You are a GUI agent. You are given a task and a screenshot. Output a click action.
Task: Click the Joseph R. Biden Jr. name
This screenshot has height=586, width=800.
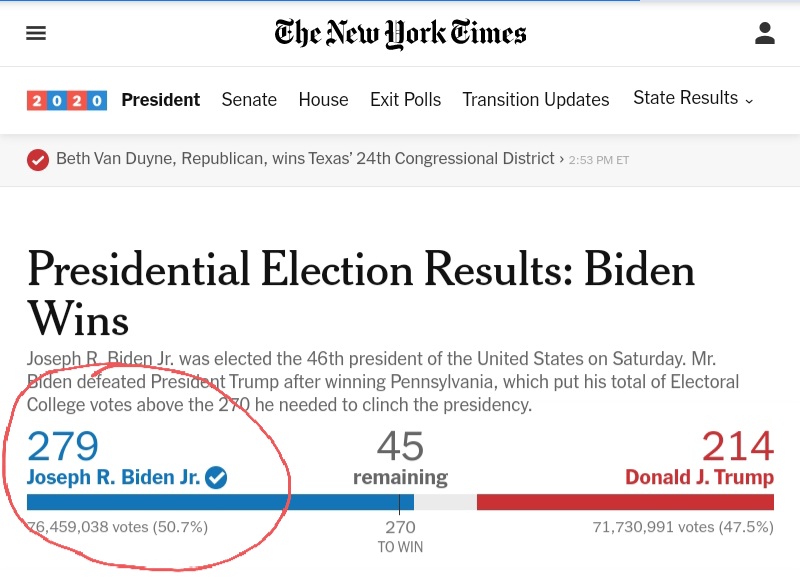click(113, 477)
